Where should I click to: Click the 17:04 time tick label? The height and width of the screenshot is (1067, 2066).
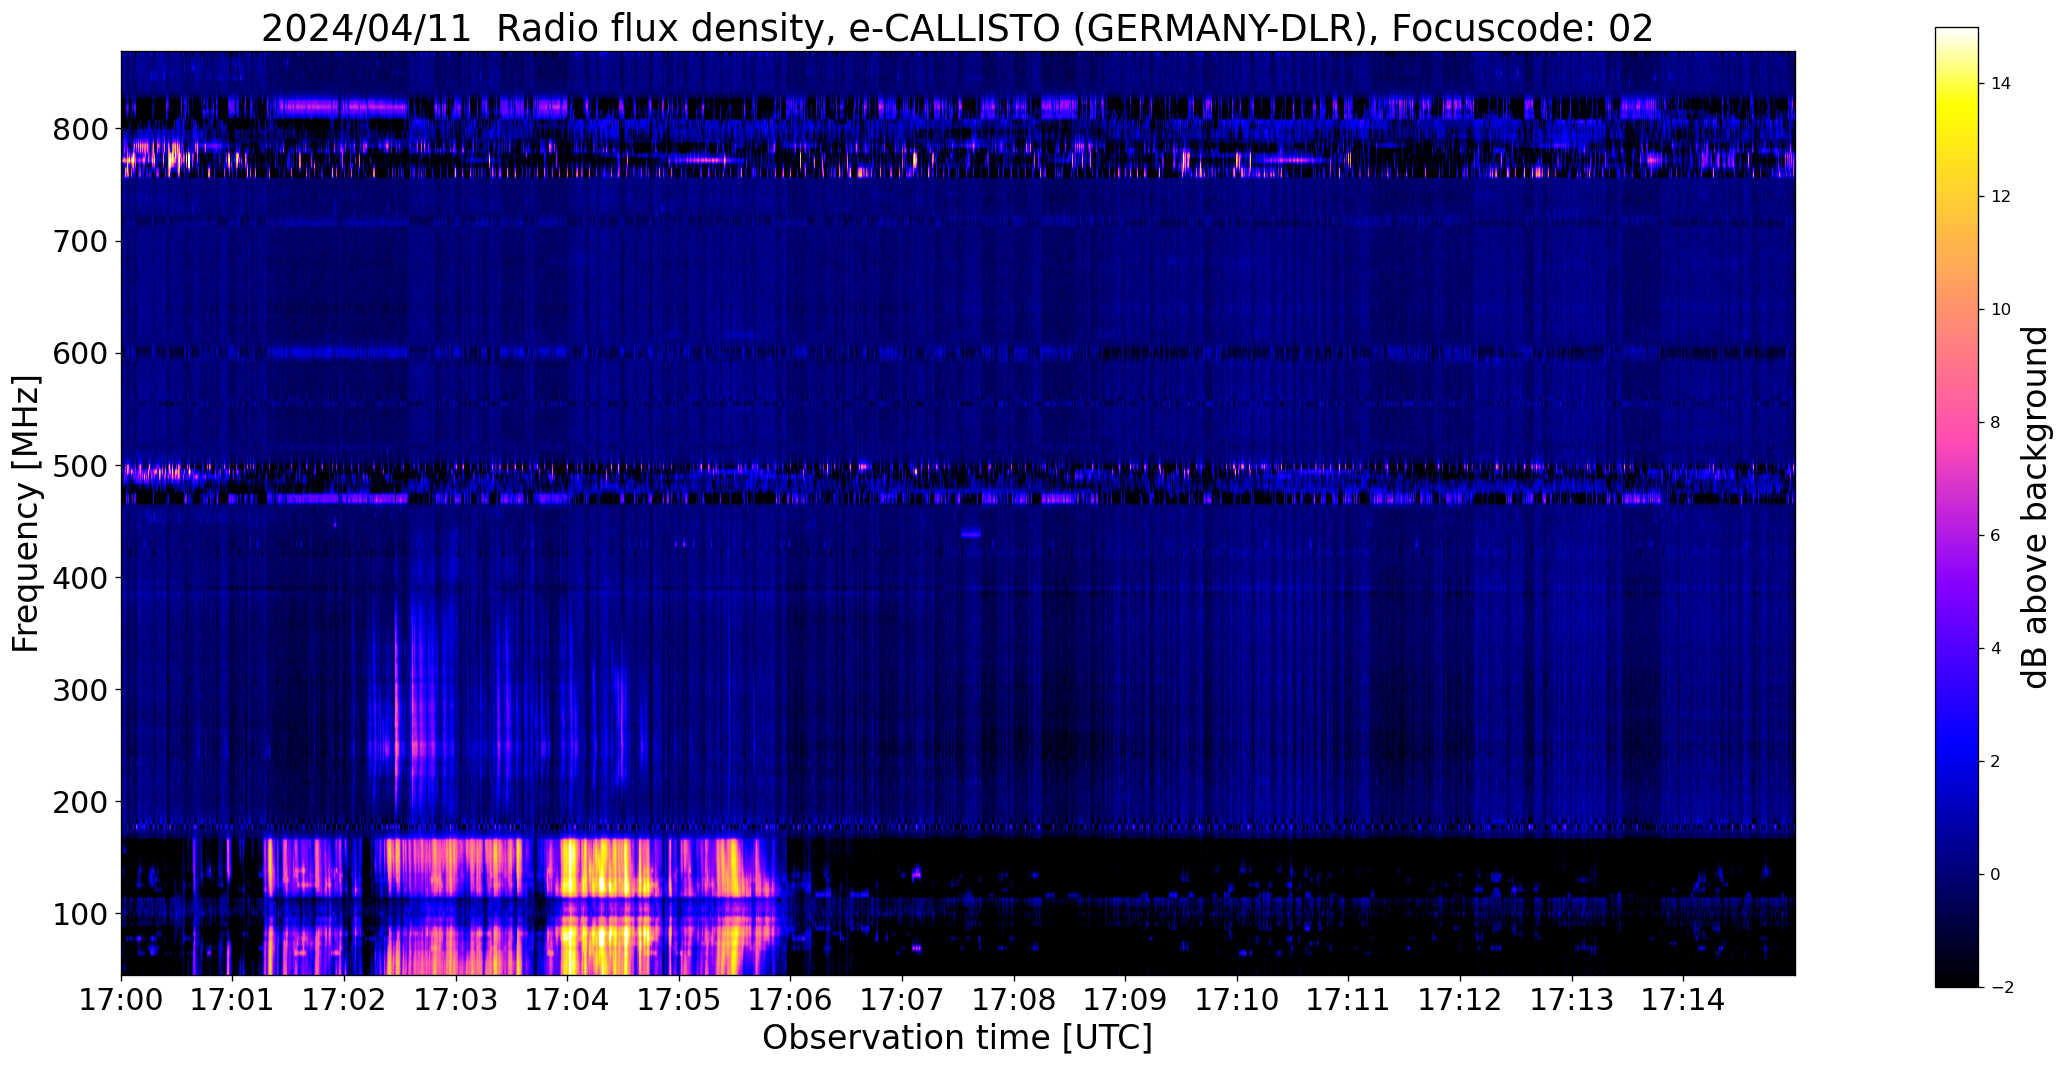[567, 999]
